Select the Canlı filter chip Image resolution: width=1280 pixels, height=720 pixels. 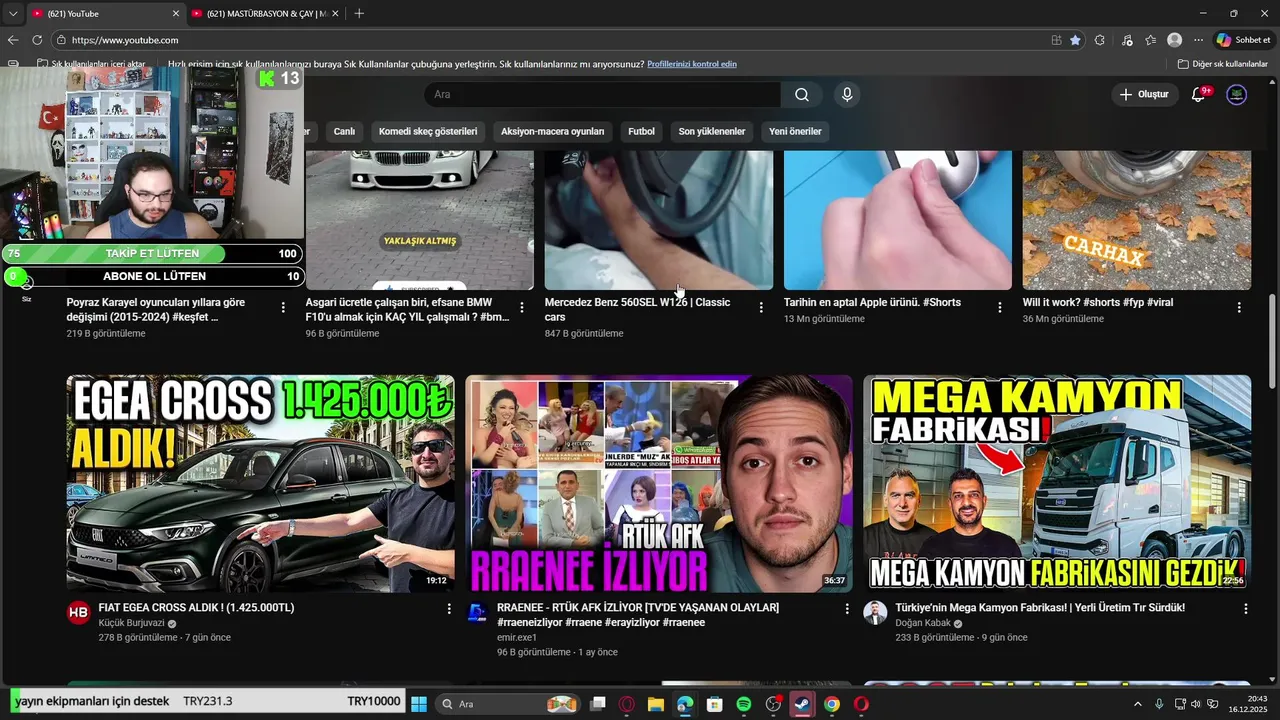coord(344,131)
